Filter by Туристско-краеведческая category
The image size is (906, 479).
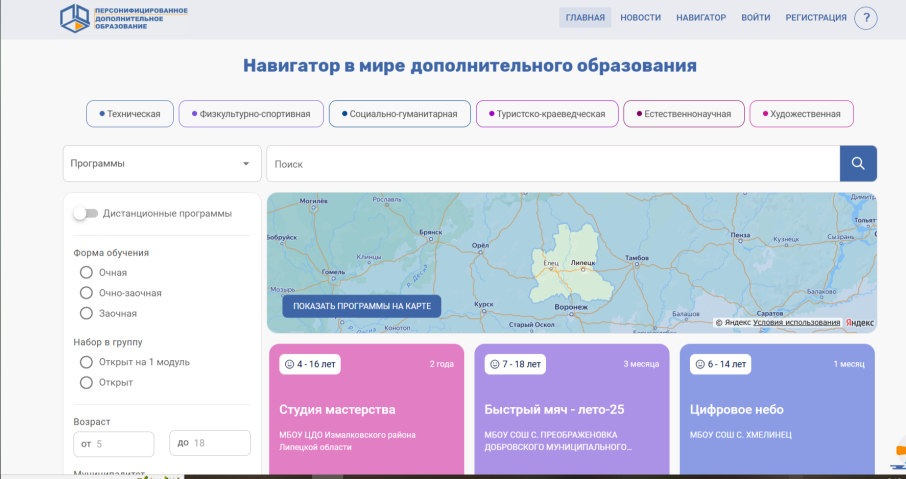(x=547, y=114)
